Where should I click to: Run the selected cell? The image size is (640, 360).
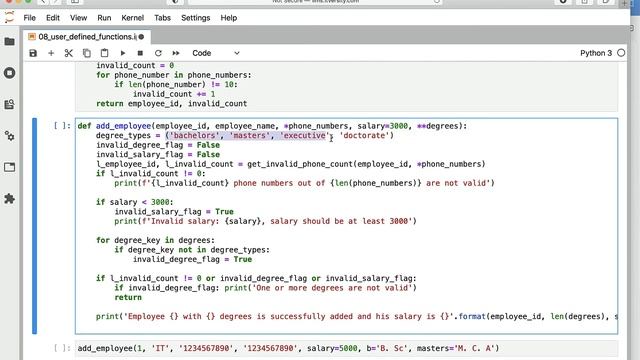122,53
